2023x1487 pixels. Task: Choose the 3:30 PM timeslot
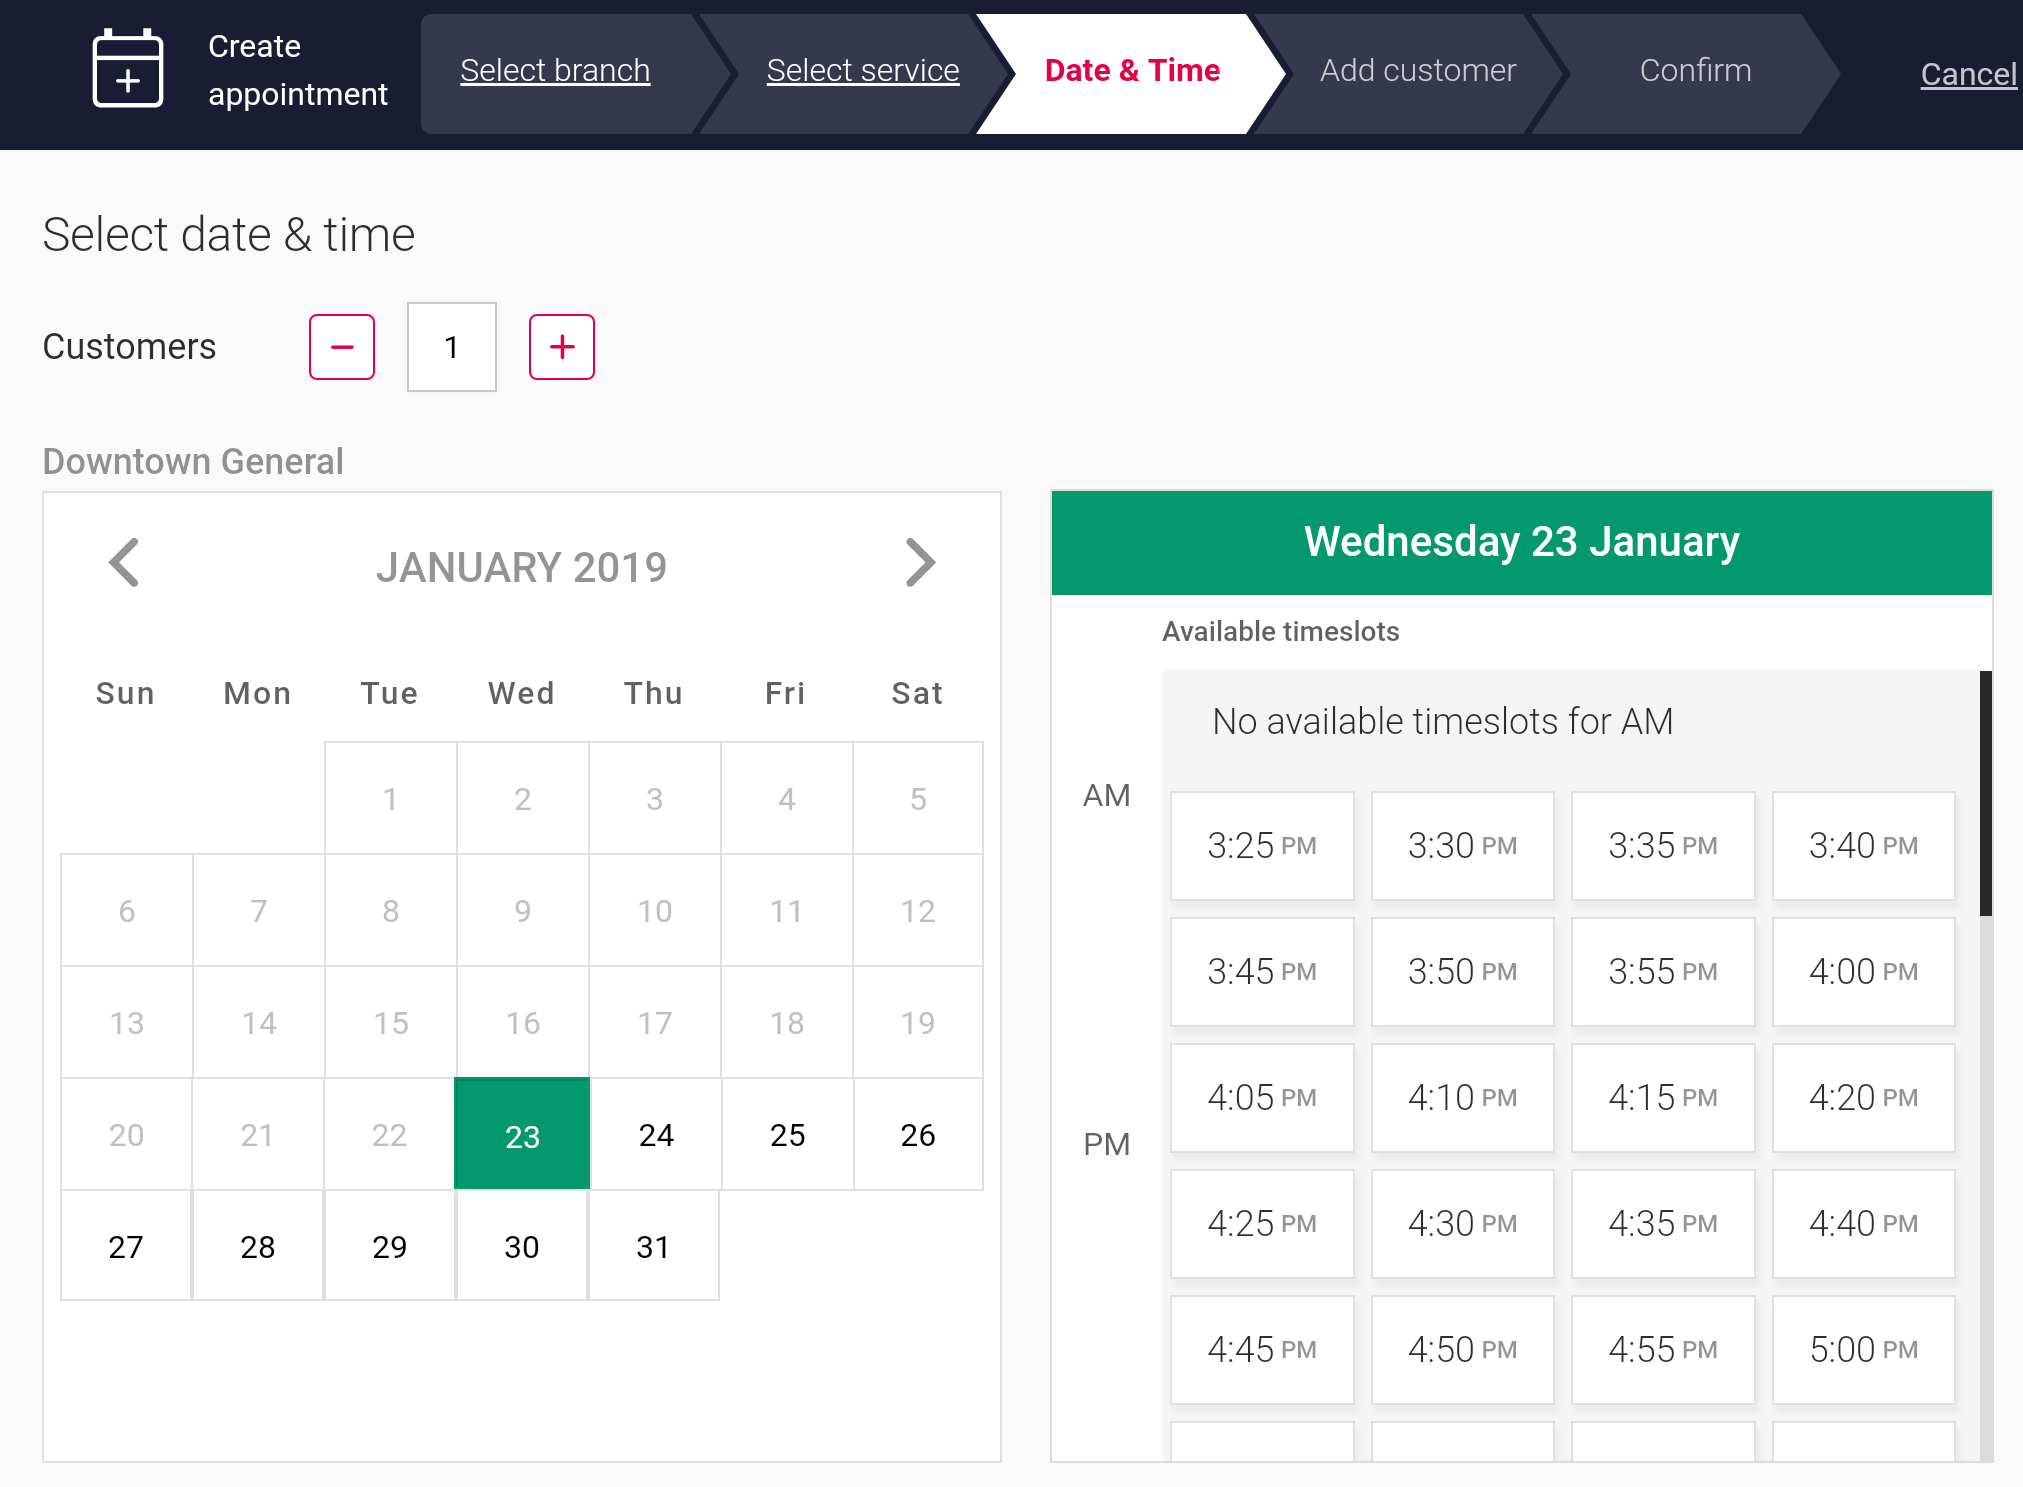point(1463,846)
